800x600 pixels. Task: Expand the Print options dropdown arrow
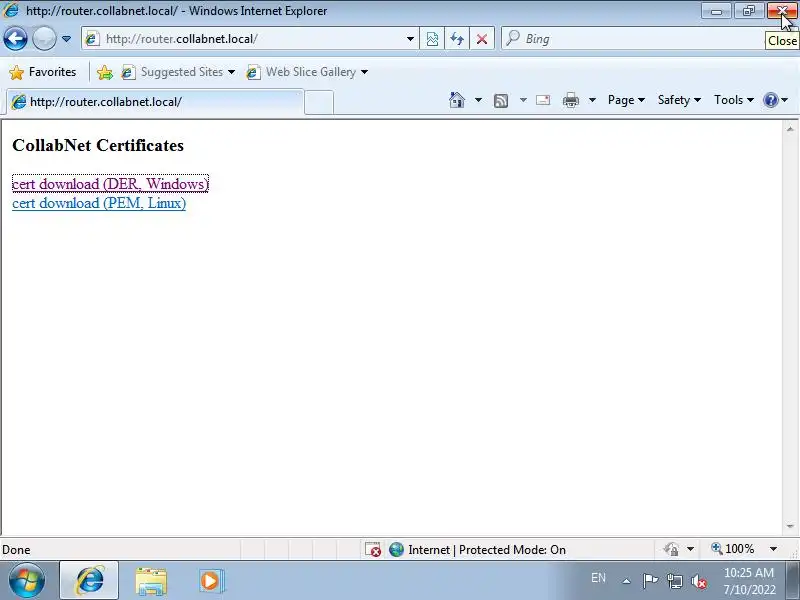[592, 100]
